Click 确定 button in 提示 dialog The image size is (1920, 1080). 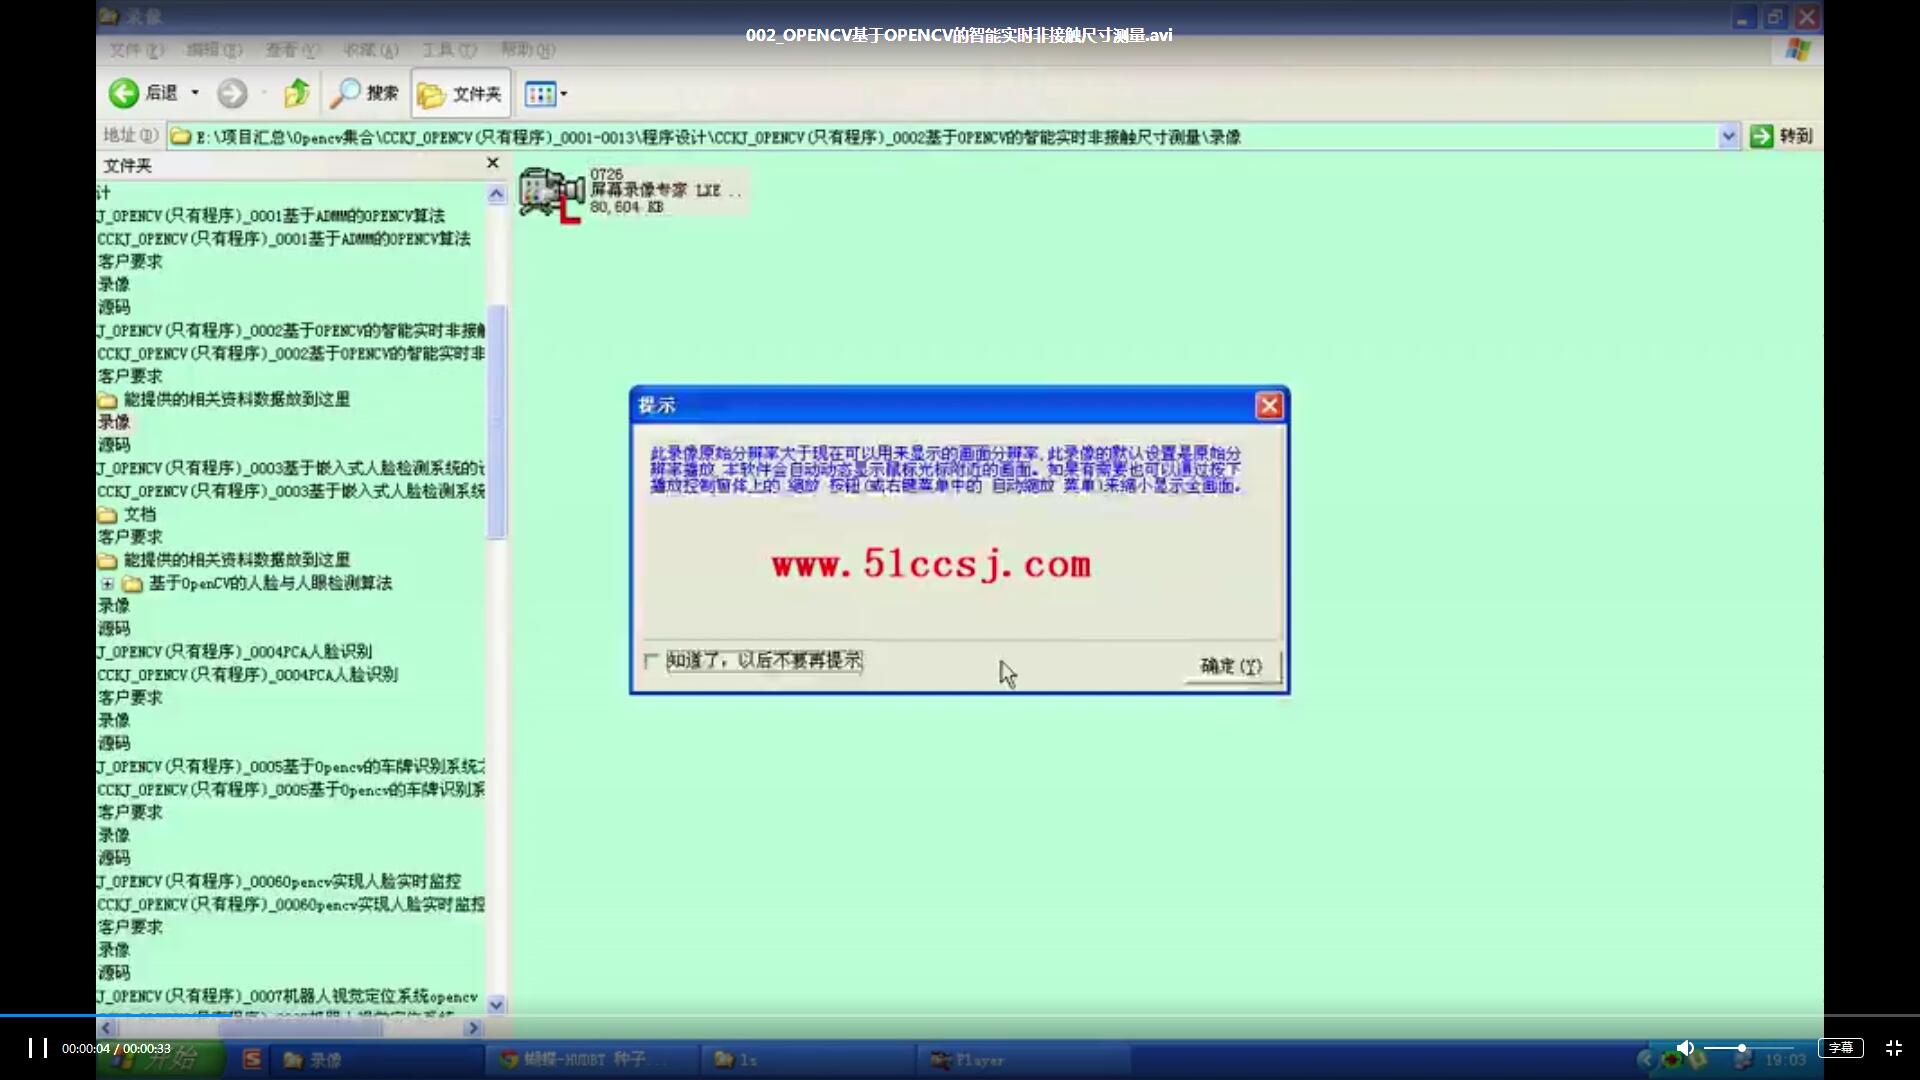tap(1231, 666)
